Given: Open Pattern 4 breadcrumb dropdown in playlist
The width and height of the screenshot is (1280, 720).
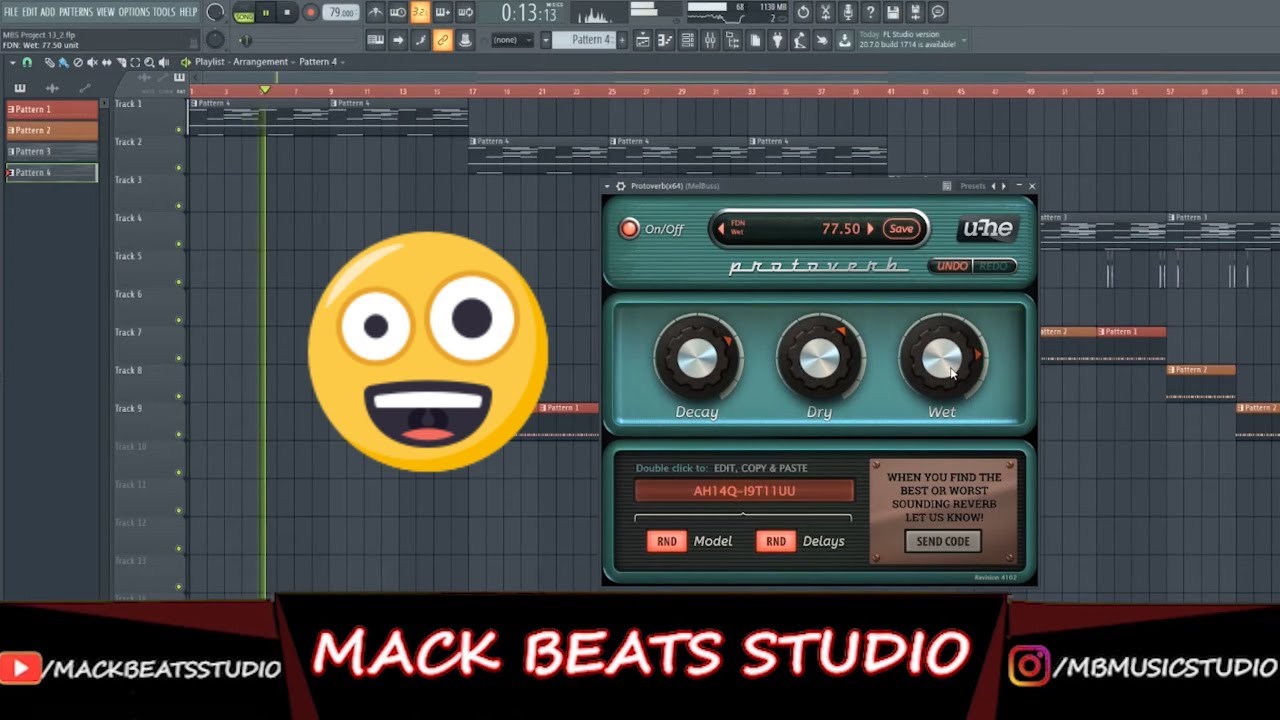Looking at the screenshot, I should click(x=321, y=62).
